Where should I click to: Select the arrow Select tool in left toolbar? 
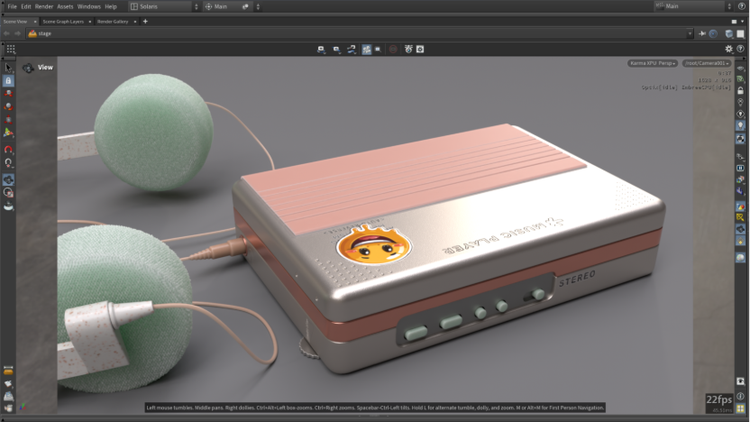8,67
